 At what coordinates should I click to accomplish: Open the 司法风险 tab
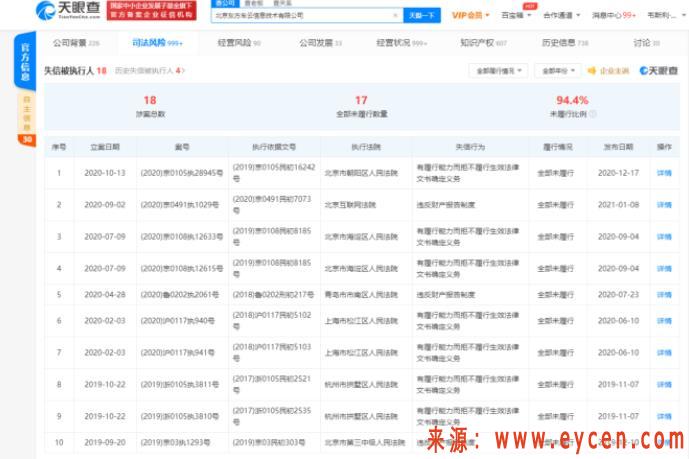[157, 43]
